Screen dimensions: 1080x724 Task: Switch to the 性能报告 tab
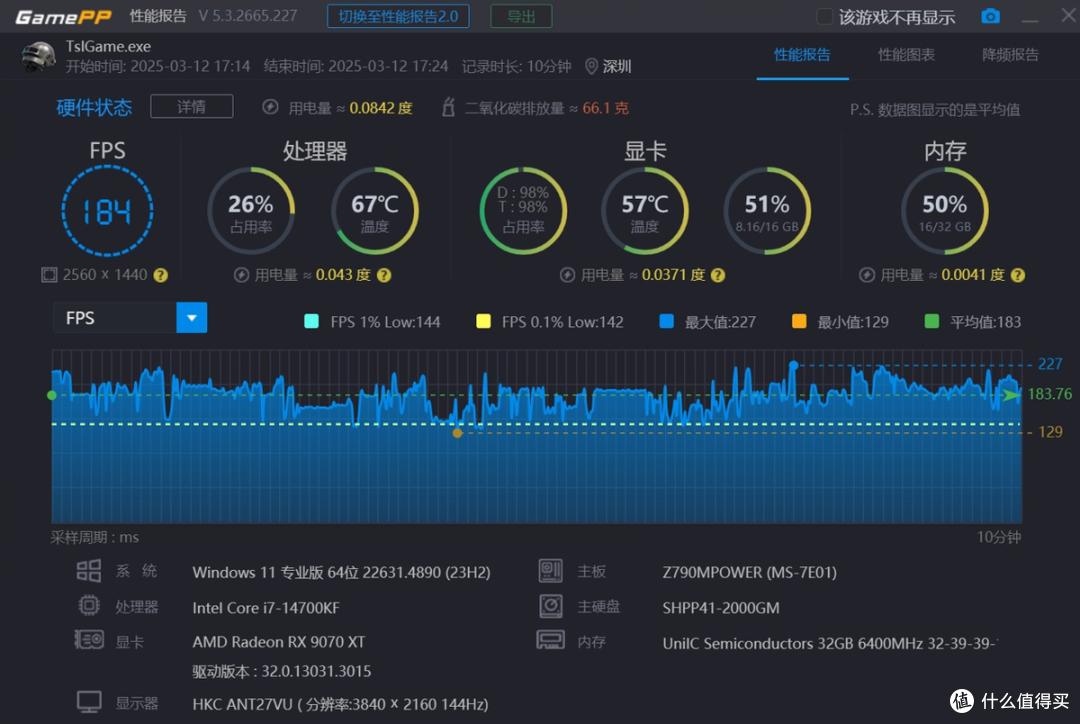point(802,55)
